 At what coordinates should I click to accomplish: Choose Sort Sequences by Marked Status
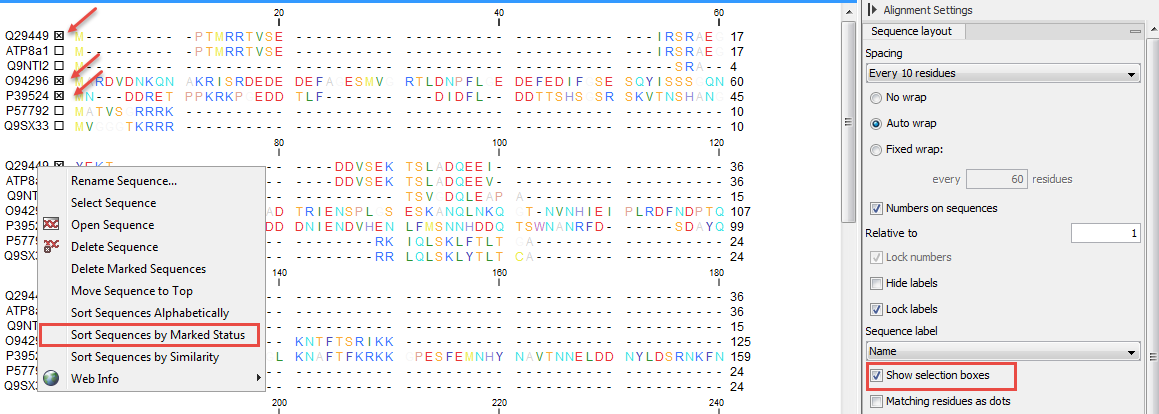coord(157,335)
